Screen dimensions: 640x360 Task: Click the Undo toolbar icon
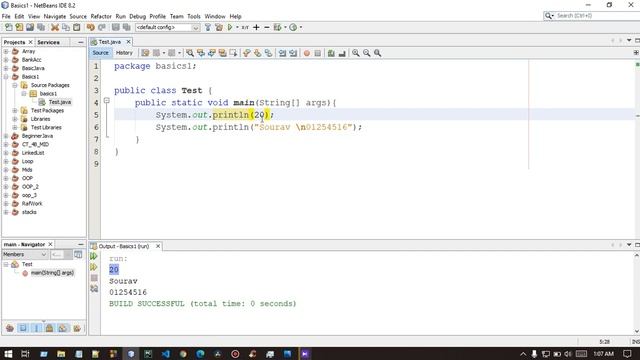click(91, 27)
